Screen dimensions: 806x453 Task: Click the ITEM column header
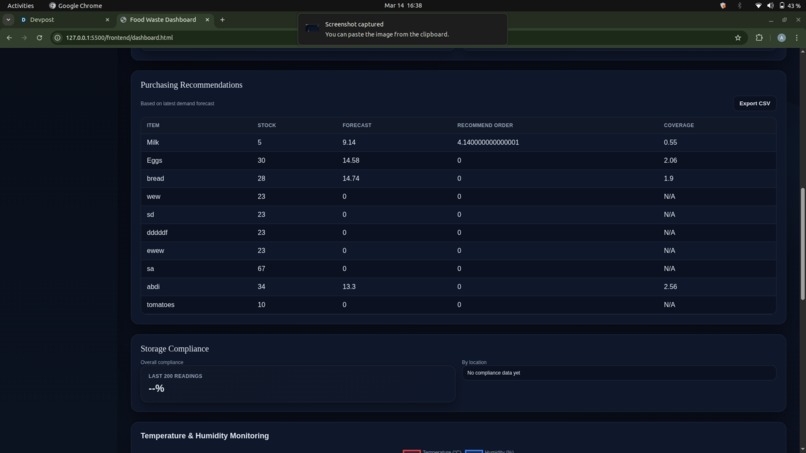pyautogui.click(x=153, y=125)
